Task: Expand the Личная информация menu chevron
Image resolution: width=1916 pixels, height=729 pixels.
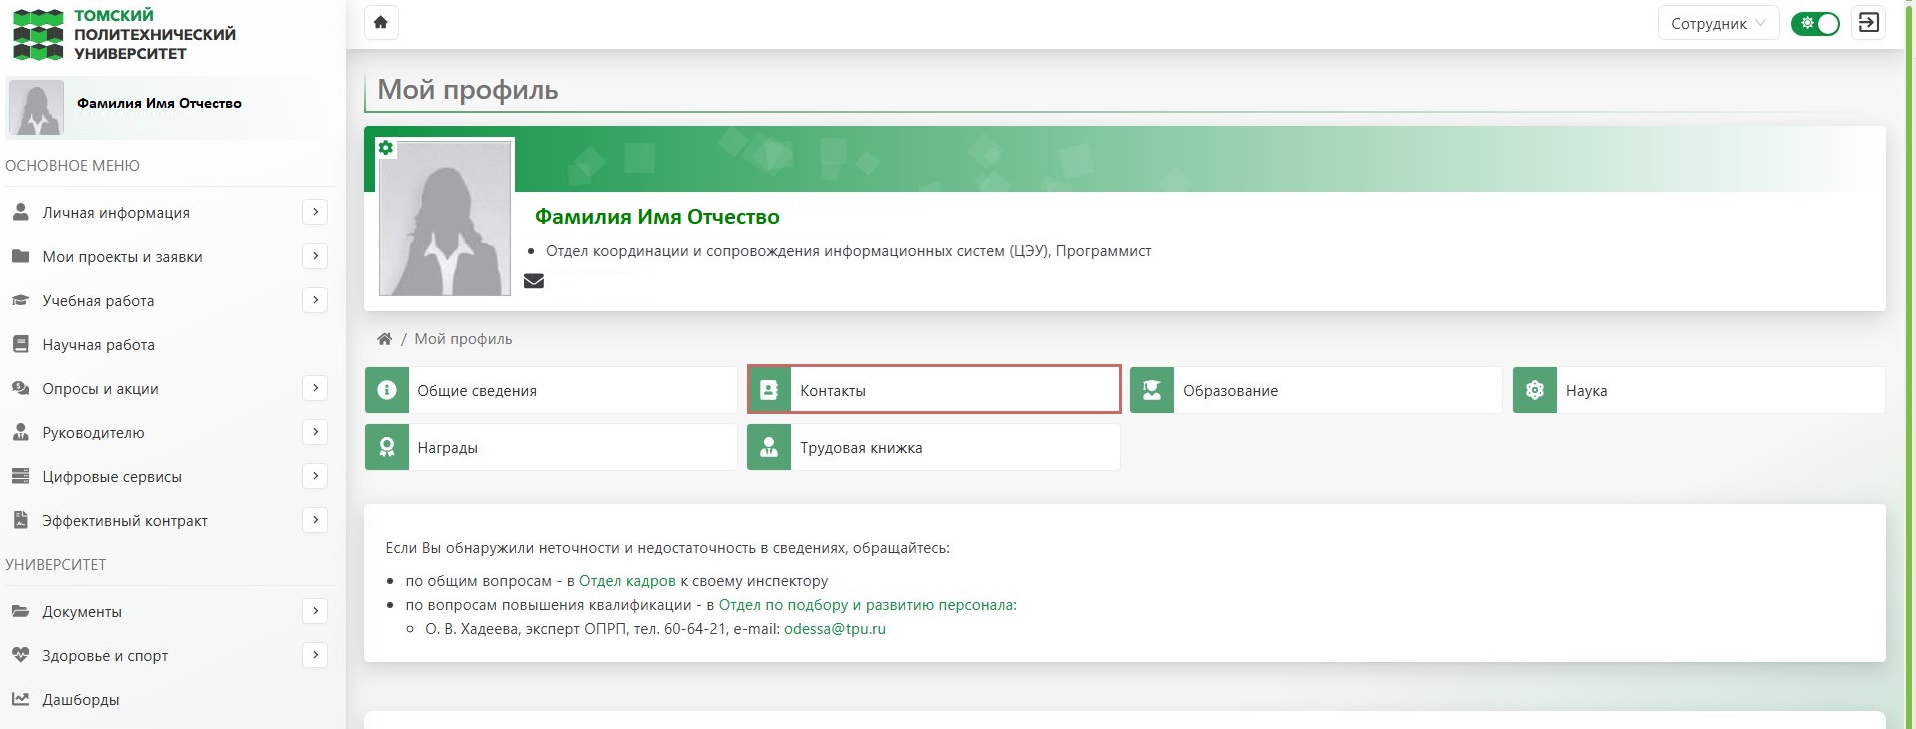Action: pyautogui.click(x=315, y=212)
